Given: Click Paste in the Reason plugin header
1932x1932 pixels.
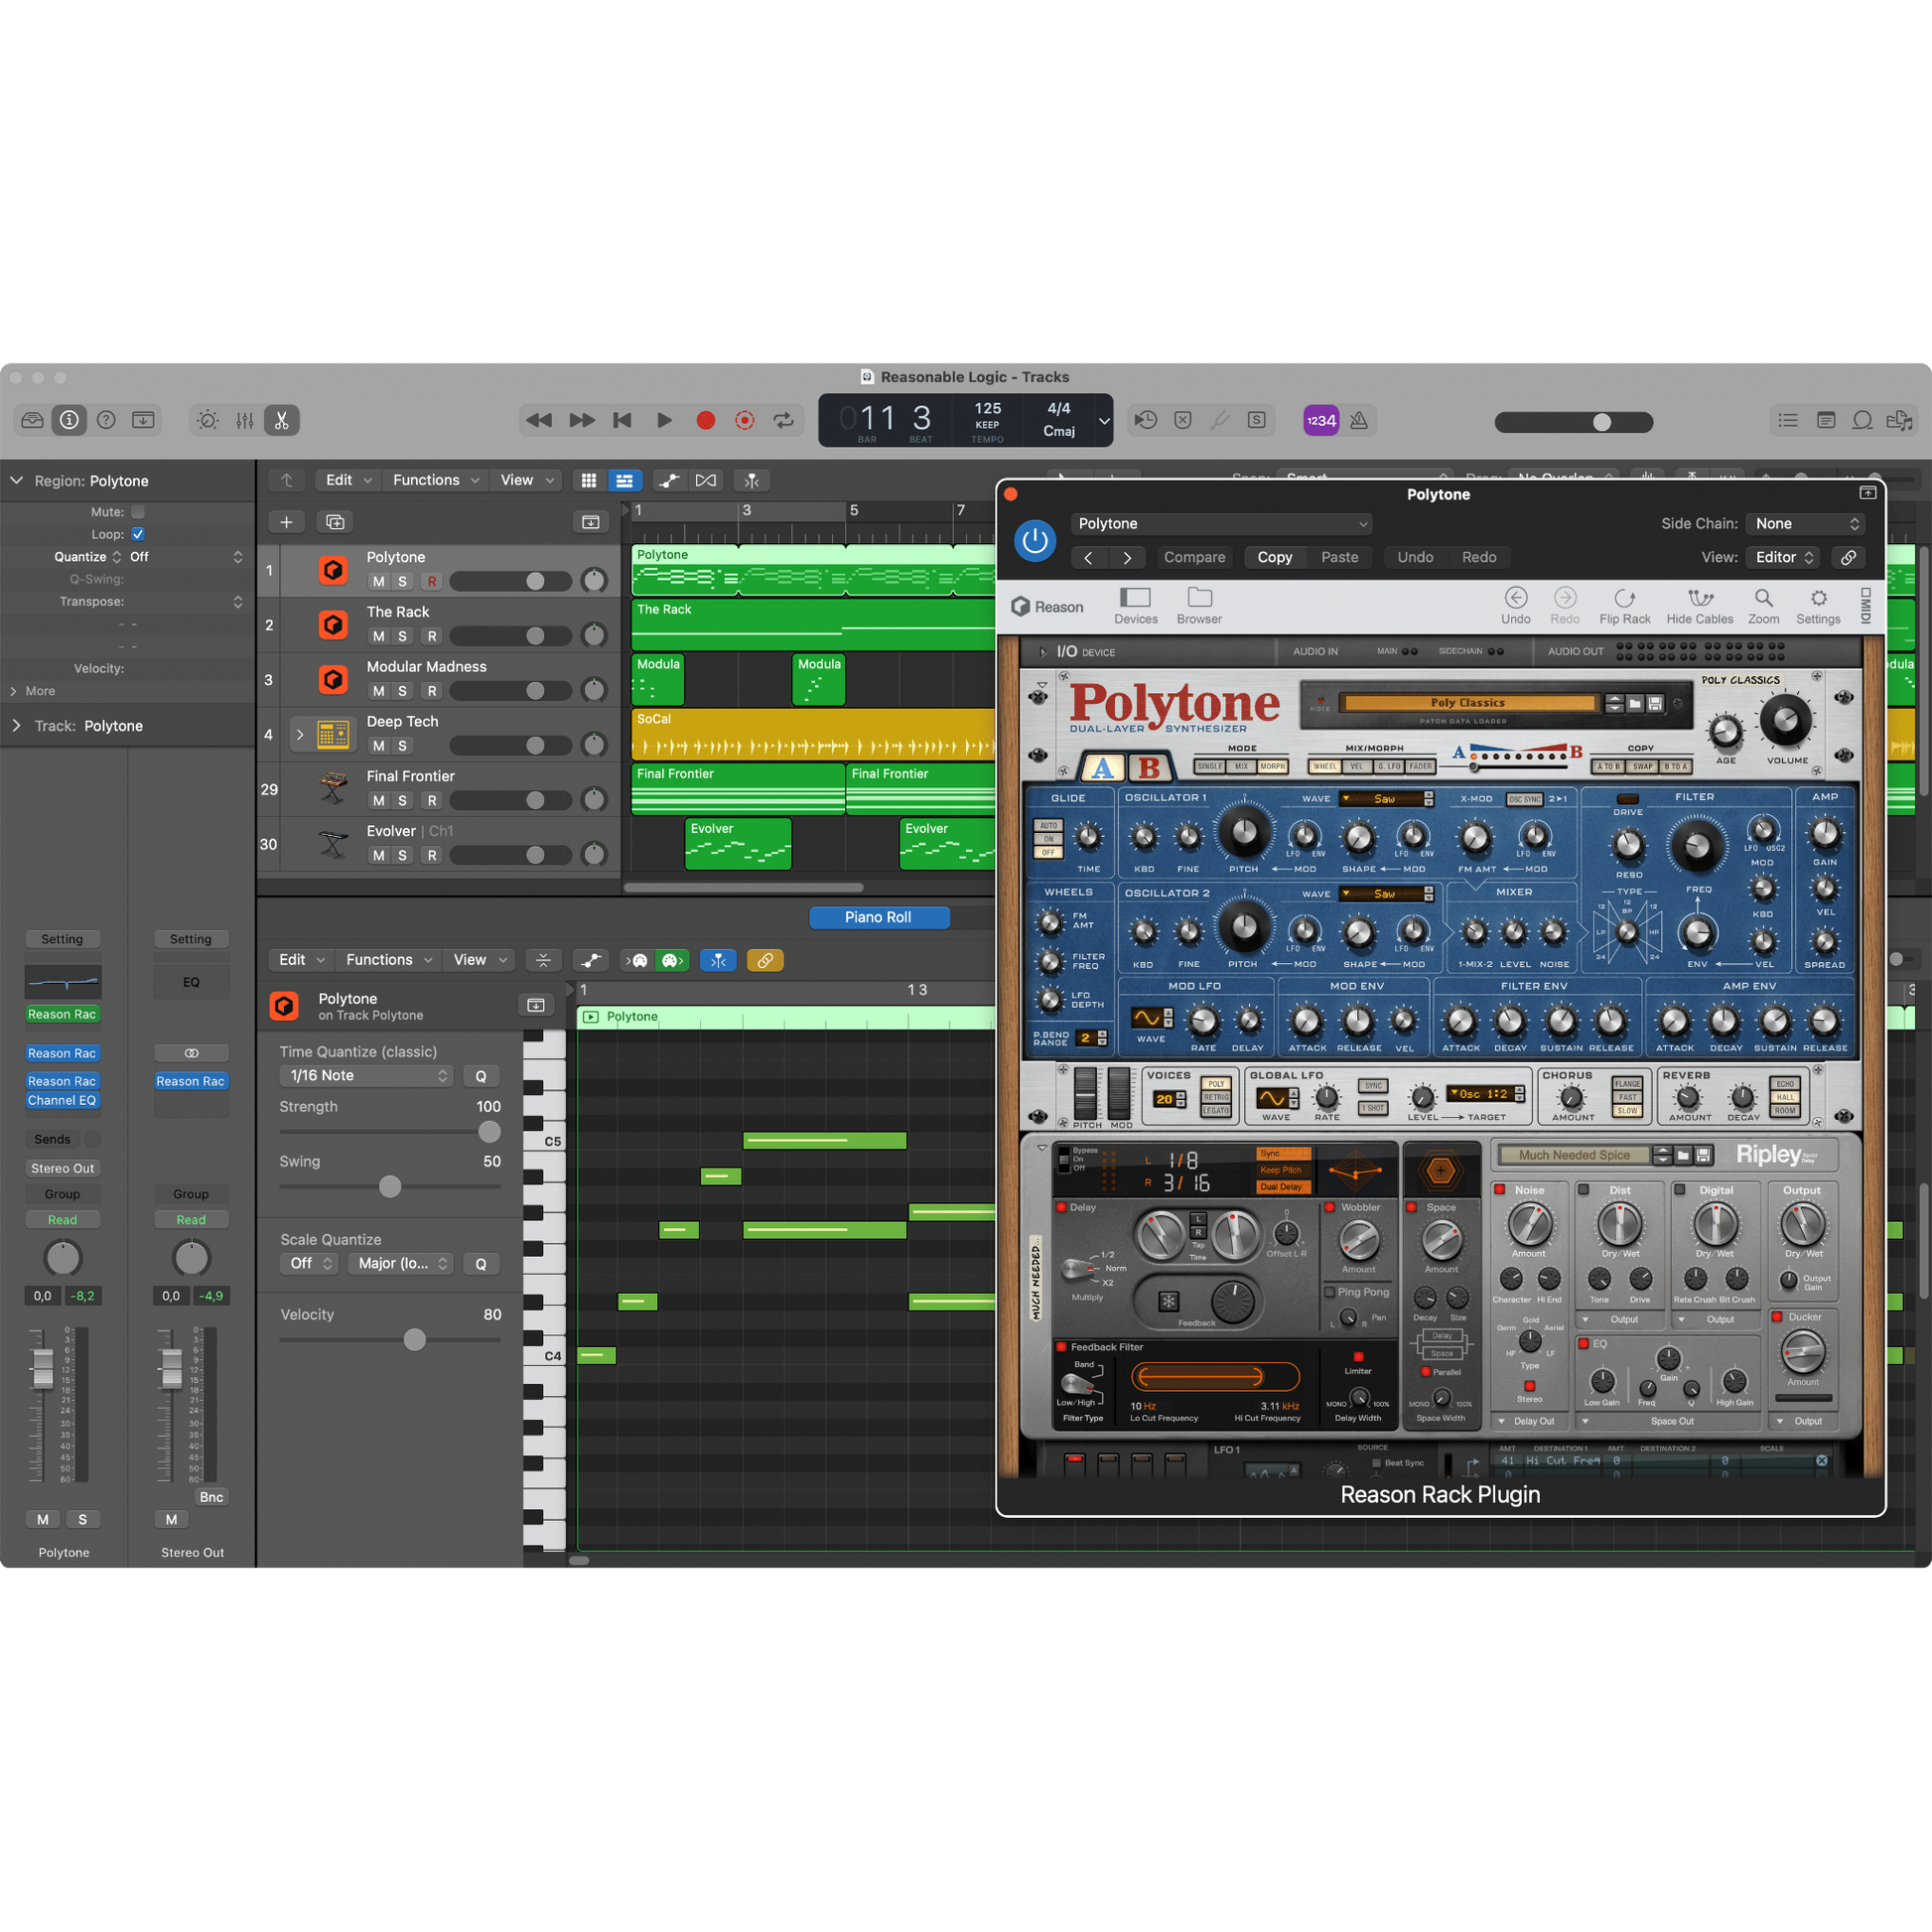Looking at the screenshot, I should click(x=1339, y=557).
